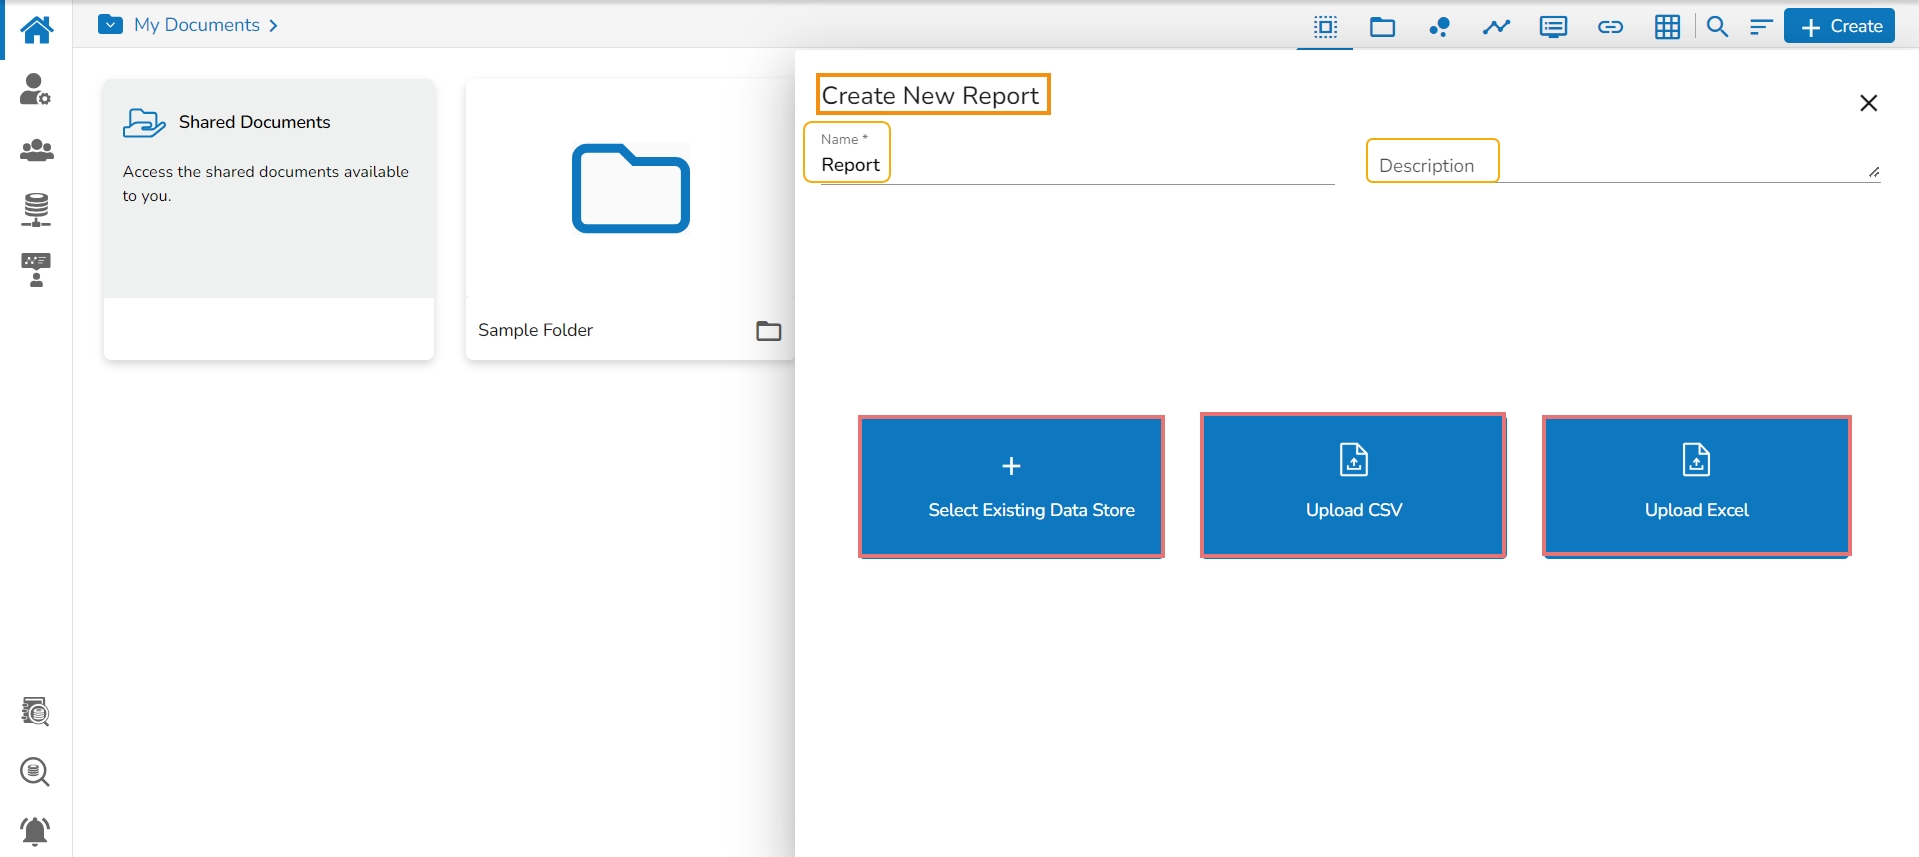Viewport: 1919px width, 857px height.
Task: Open the Sample Folder thumbnail
Action: tap(630, 190)
